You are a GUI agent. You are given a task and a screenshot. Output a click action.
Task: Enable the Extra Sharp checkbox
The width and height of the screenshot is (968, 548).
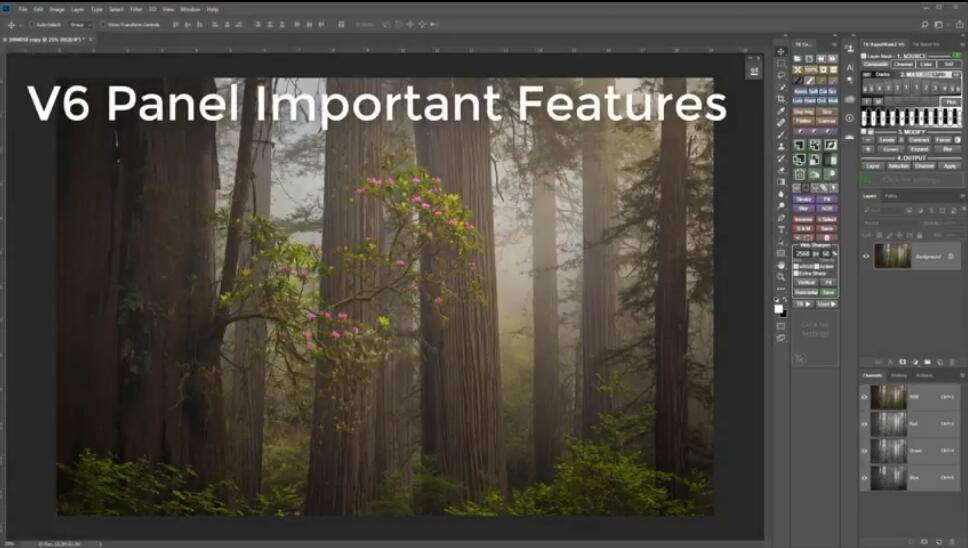[x=797, y=274]
